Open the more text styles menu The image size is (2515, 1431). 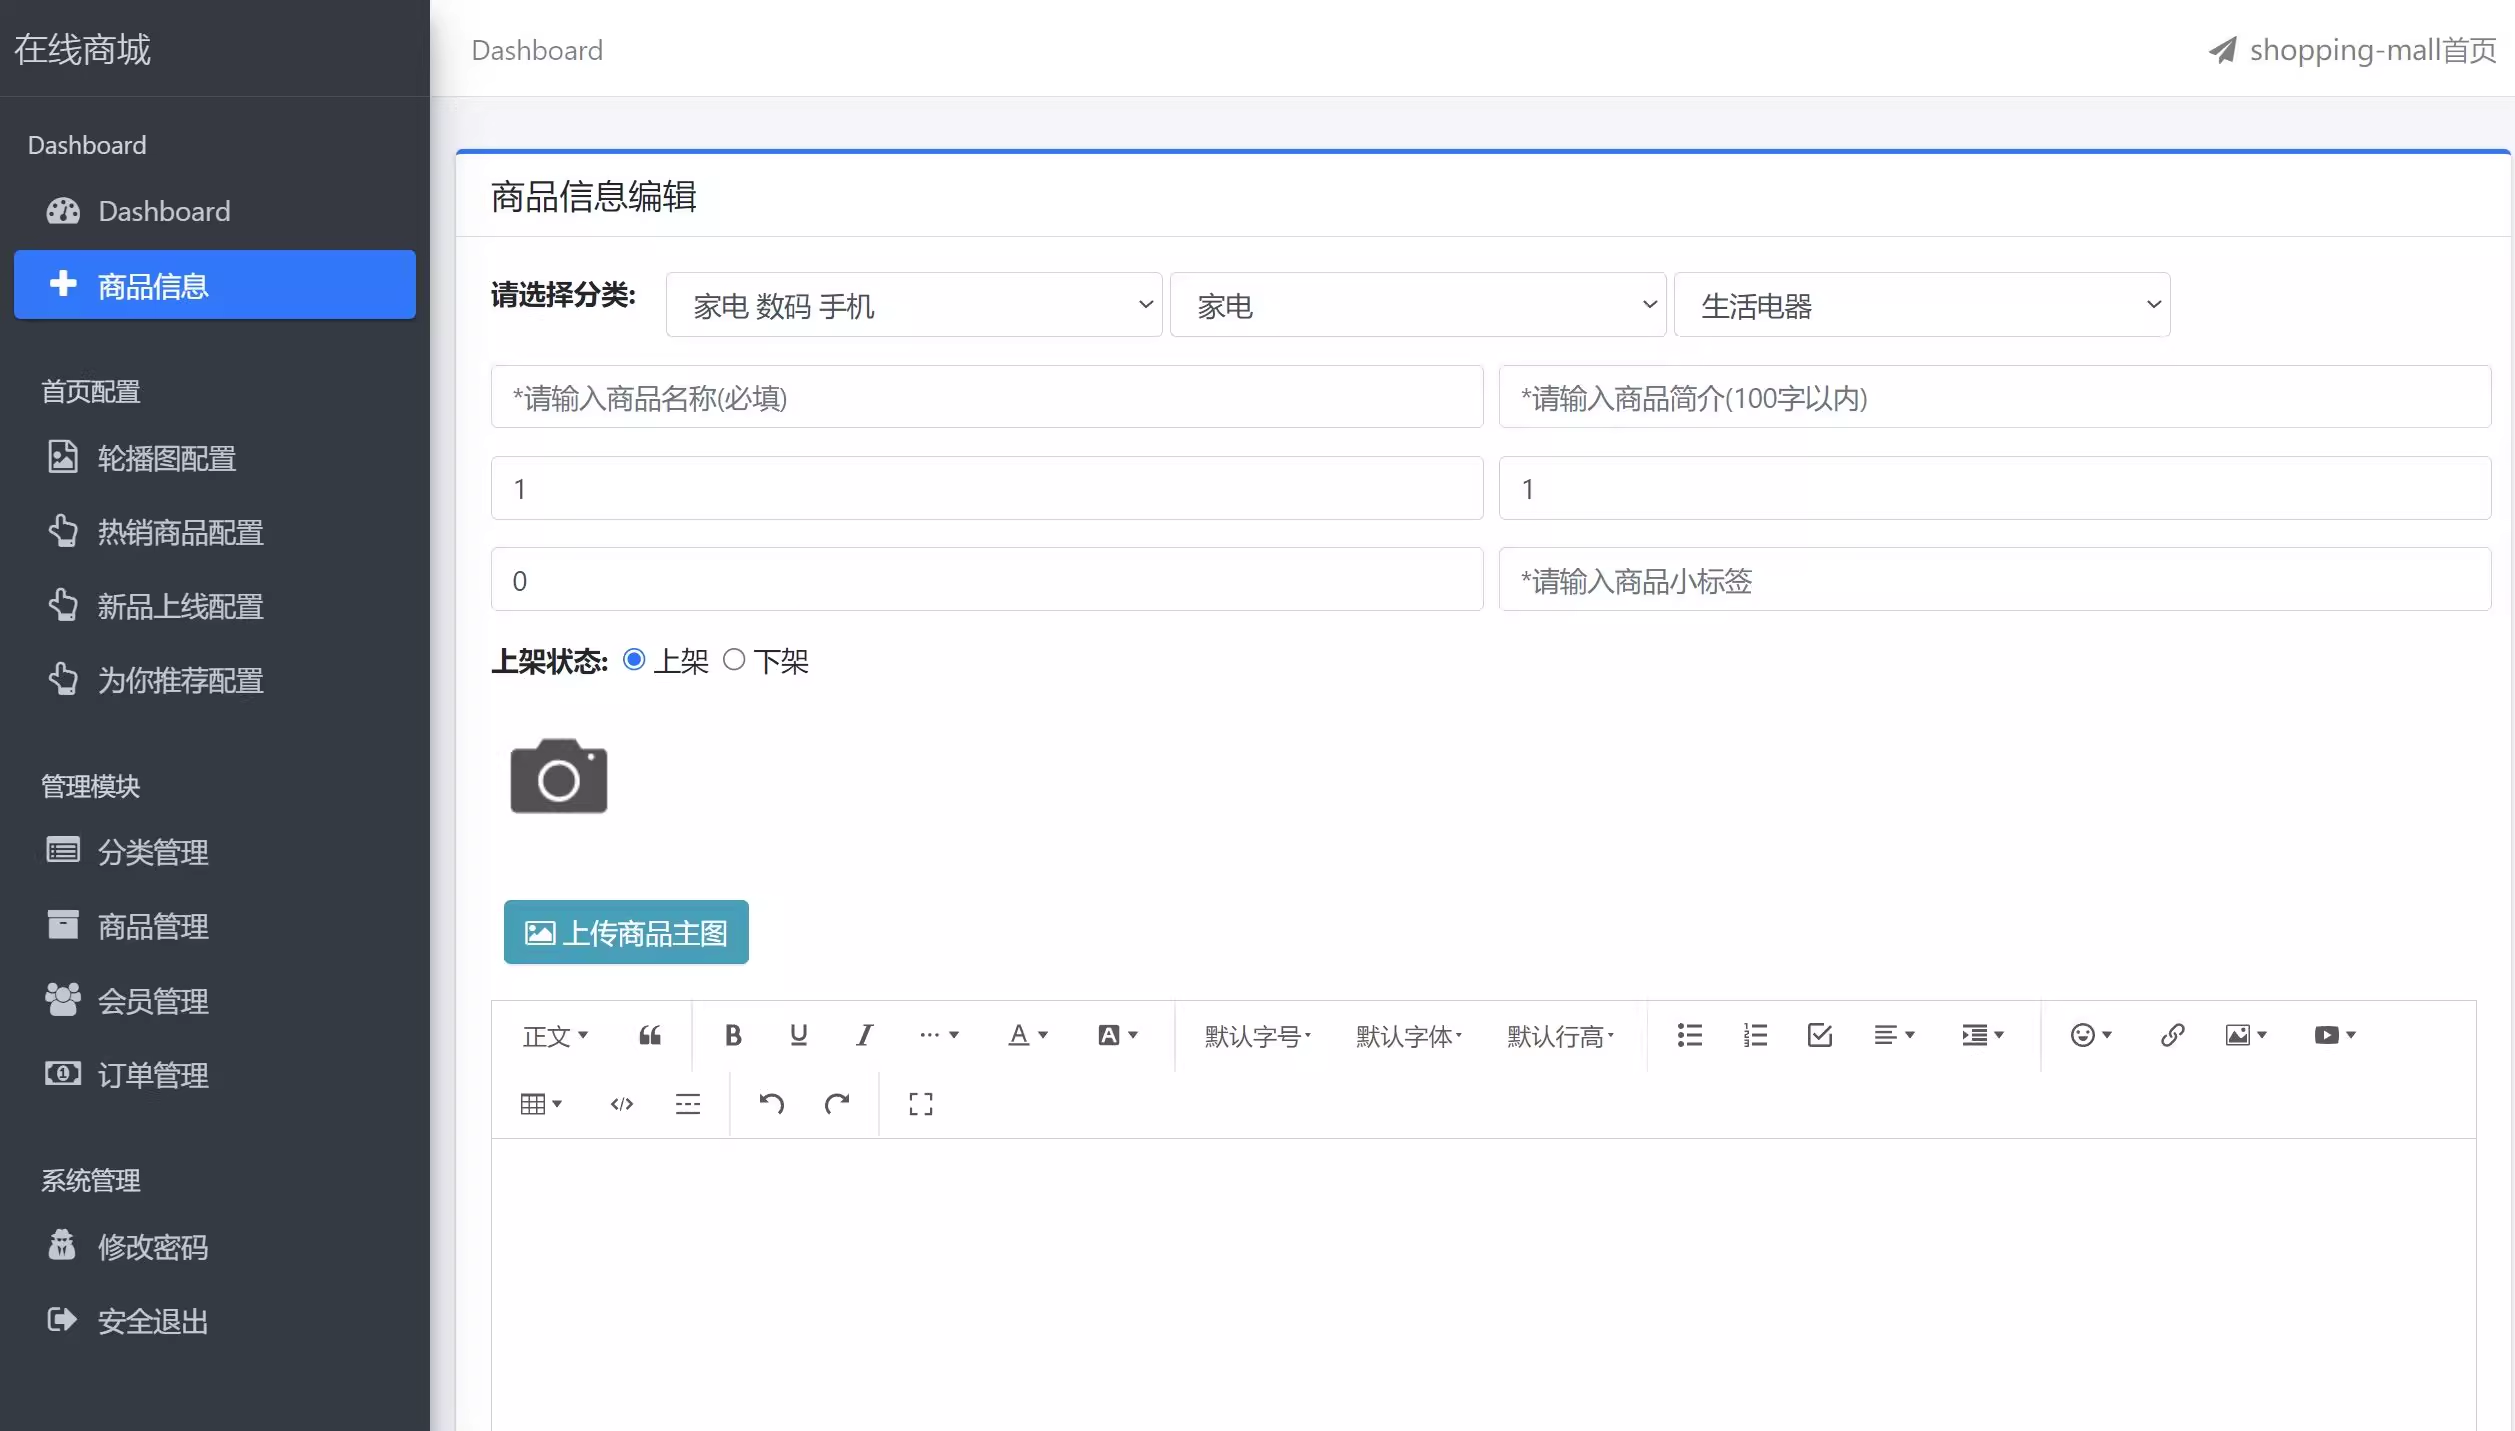tap(939, 1035)
